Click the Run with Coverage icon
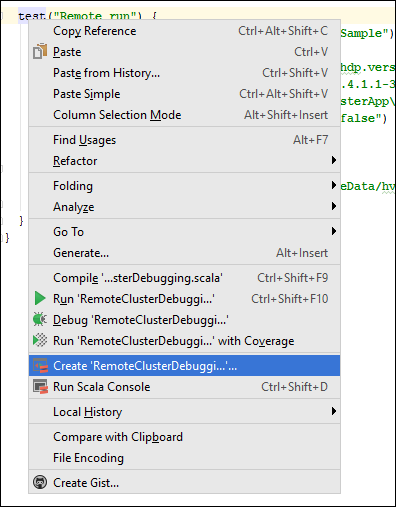 click(x=40, y=340)
